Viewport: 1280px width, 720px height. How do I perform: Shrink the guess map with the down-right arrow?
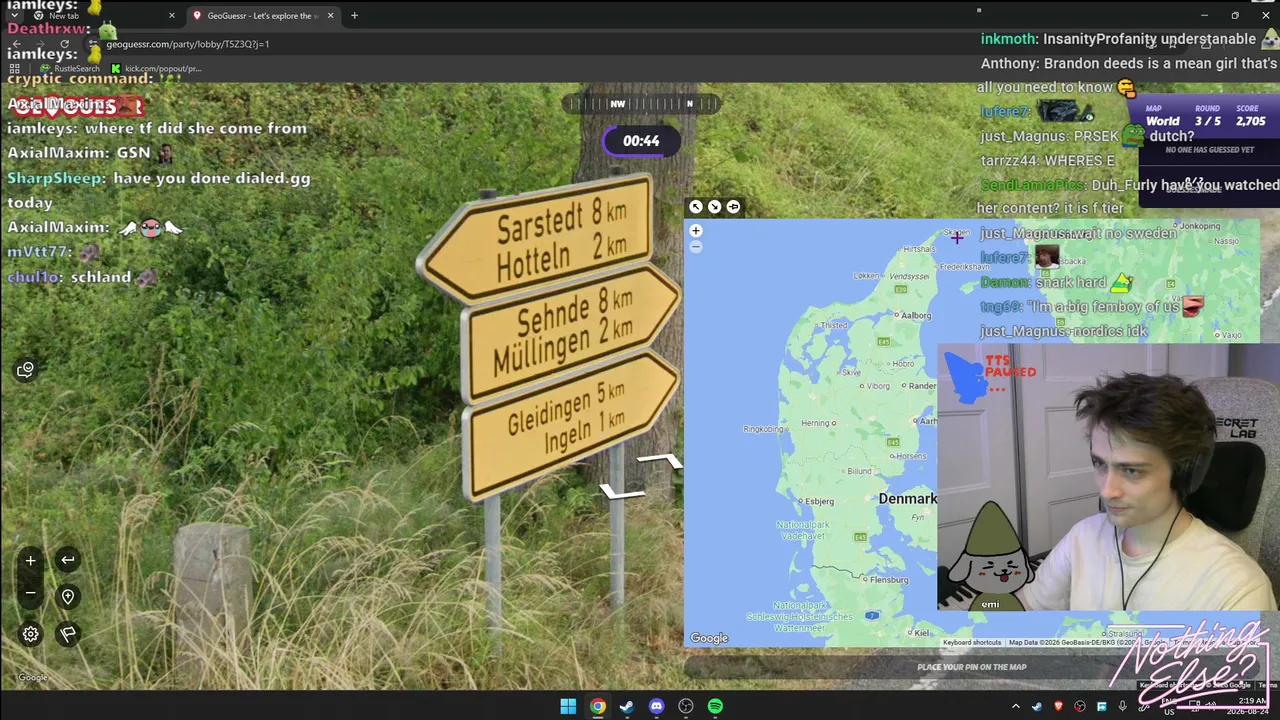pyautogui.click(x=714, y=207)
